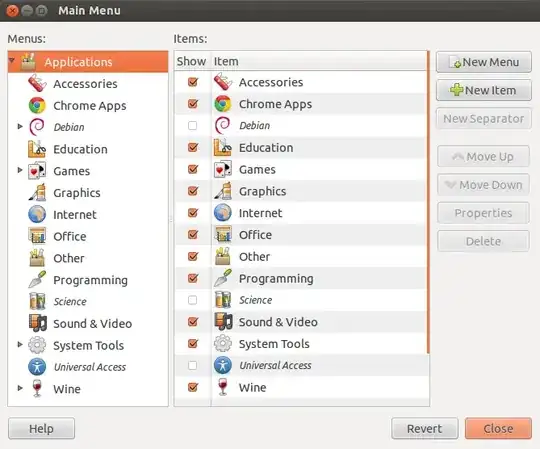
Task: Toggle the System Tools show checkbox
Action: (193, 344)
